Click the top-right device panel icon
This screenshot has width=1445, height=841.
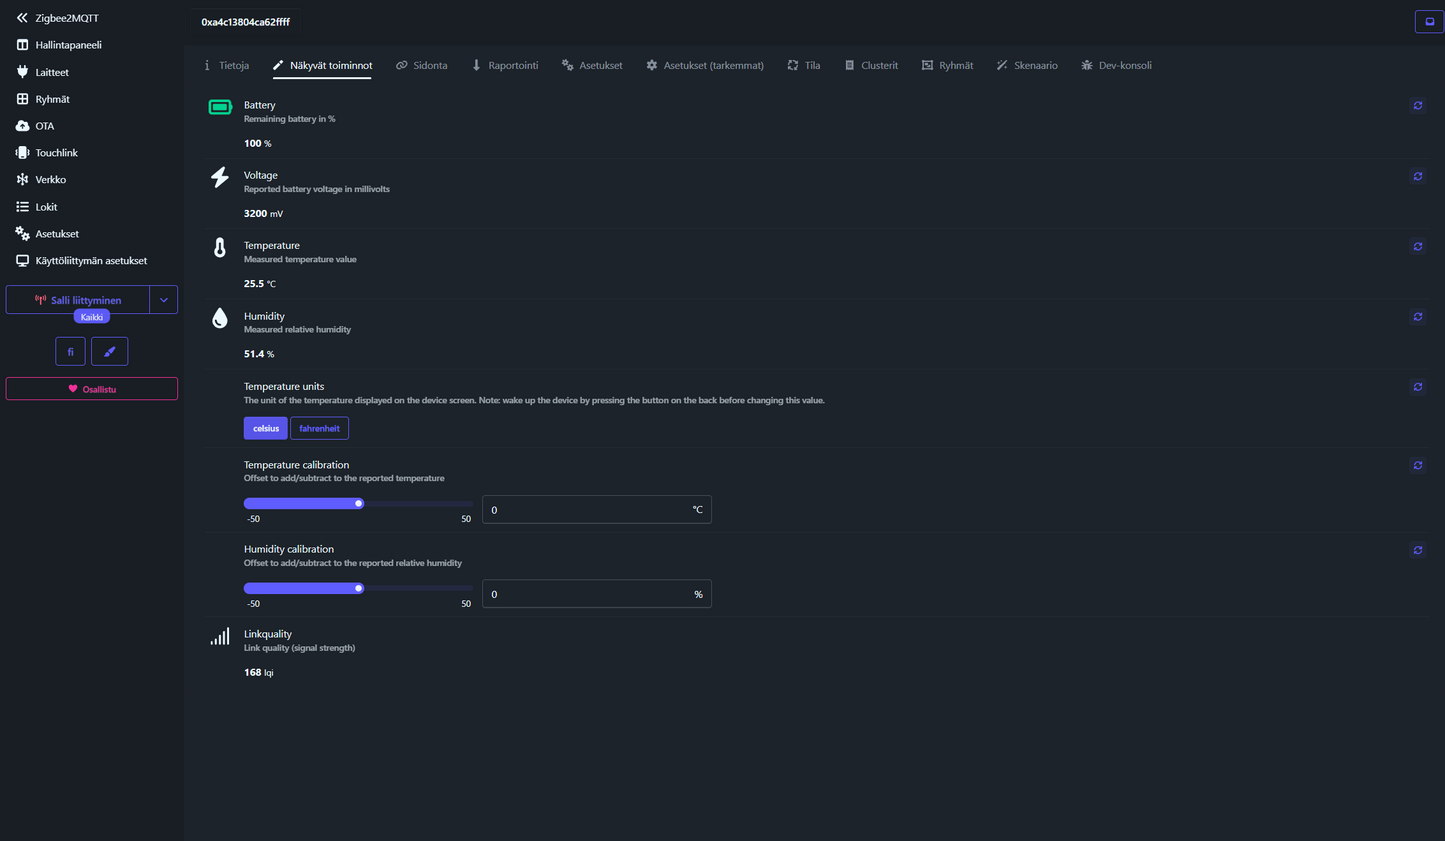[x=1429, y=21]
